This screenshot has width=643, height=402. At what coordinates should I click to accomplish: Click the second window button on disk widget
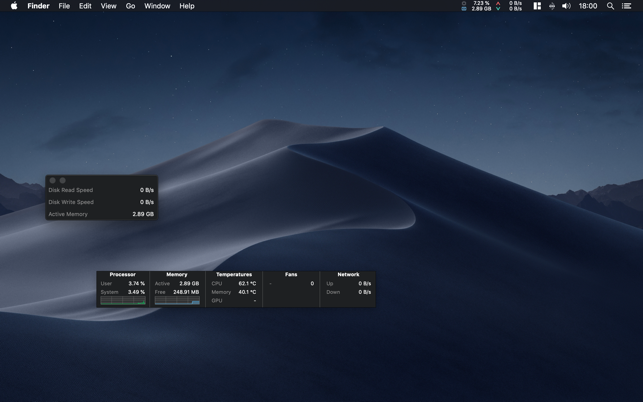coord(62,180)
